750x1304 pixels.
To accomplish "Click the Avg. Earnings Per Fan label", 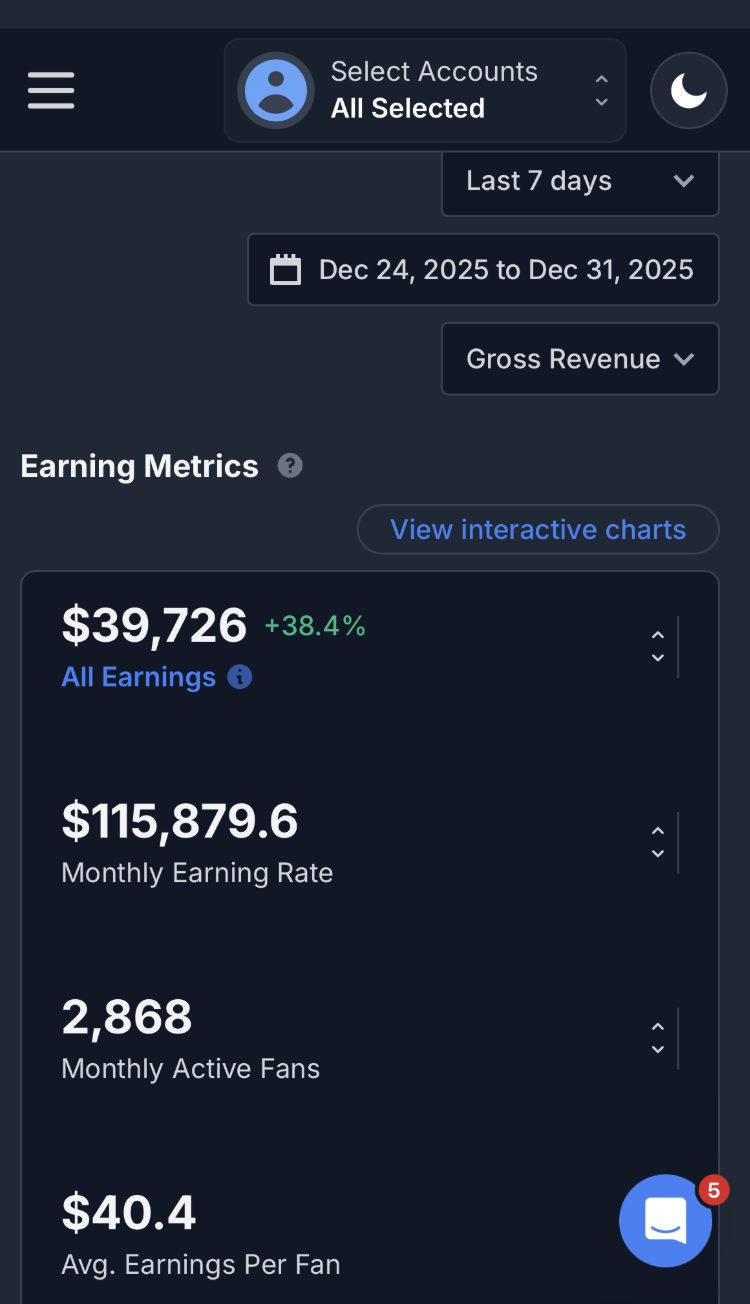I will click(x=201, y=1265).
